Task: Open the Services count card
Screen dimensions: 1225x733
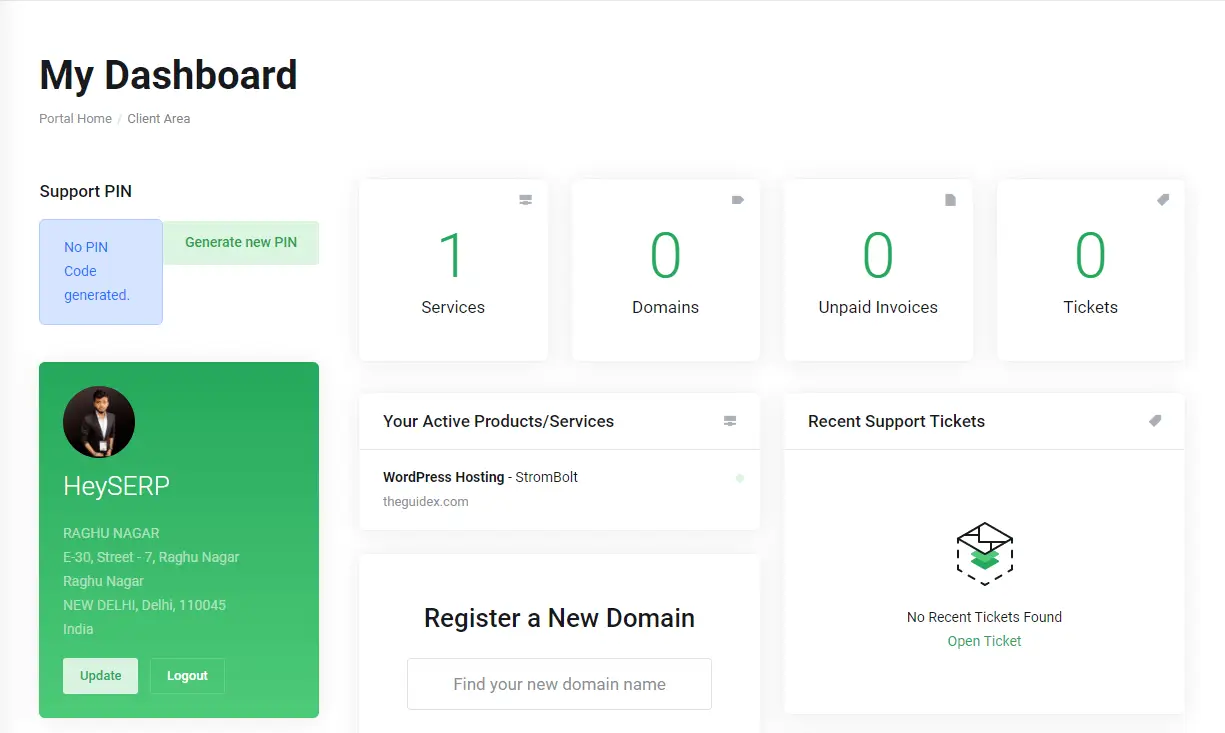Action: coord(453,270)
